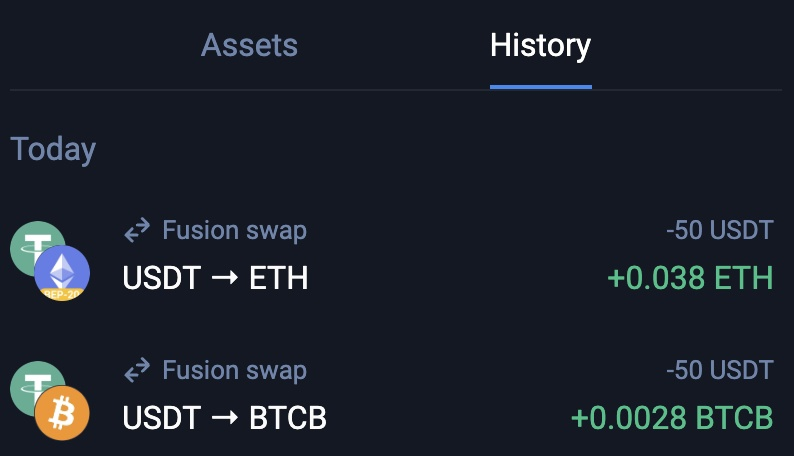Click swap arrows icon on BTCB transaction
The image size is (794, 456).
coord(137,372)
